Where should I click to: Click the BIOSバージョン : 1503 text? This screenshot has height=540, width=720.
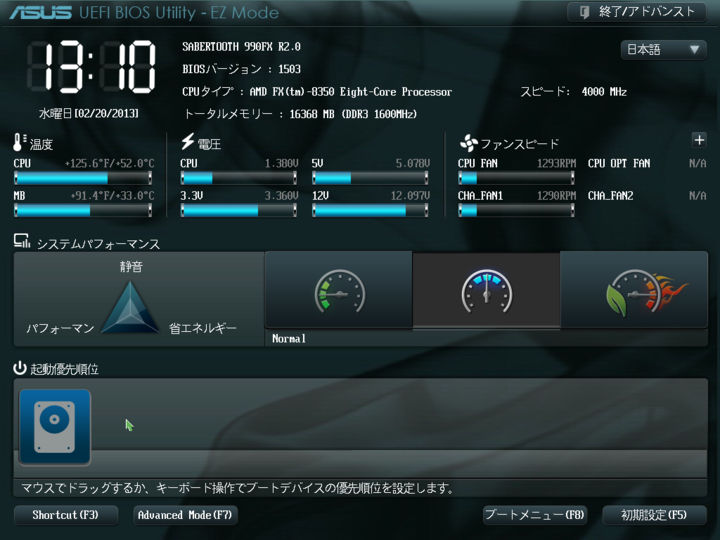coord(242,69)
